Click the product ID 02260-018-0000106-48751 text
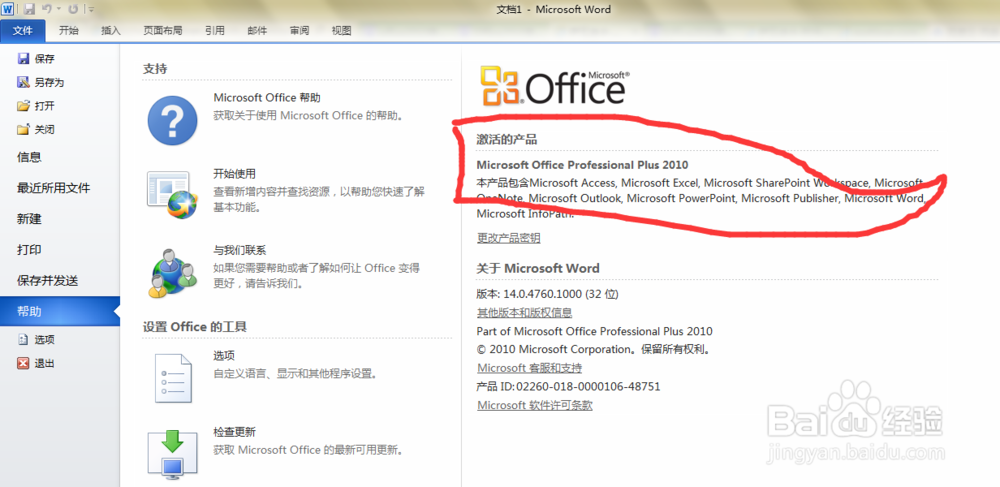 (x=588, y=386)
